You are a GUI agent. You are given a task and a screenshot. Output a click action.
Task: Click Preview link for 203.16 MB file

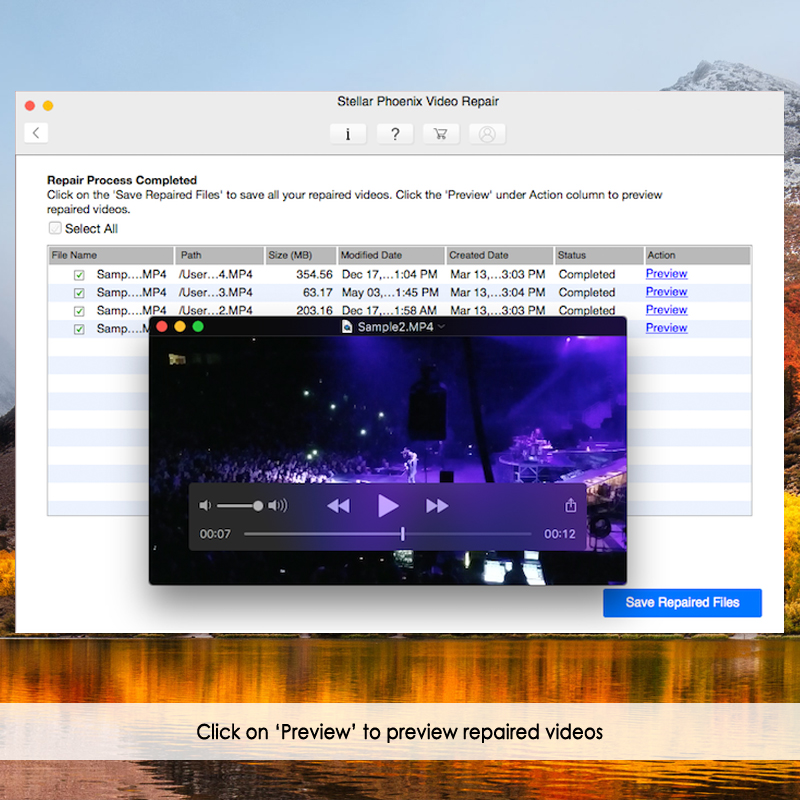coord(666,310)
